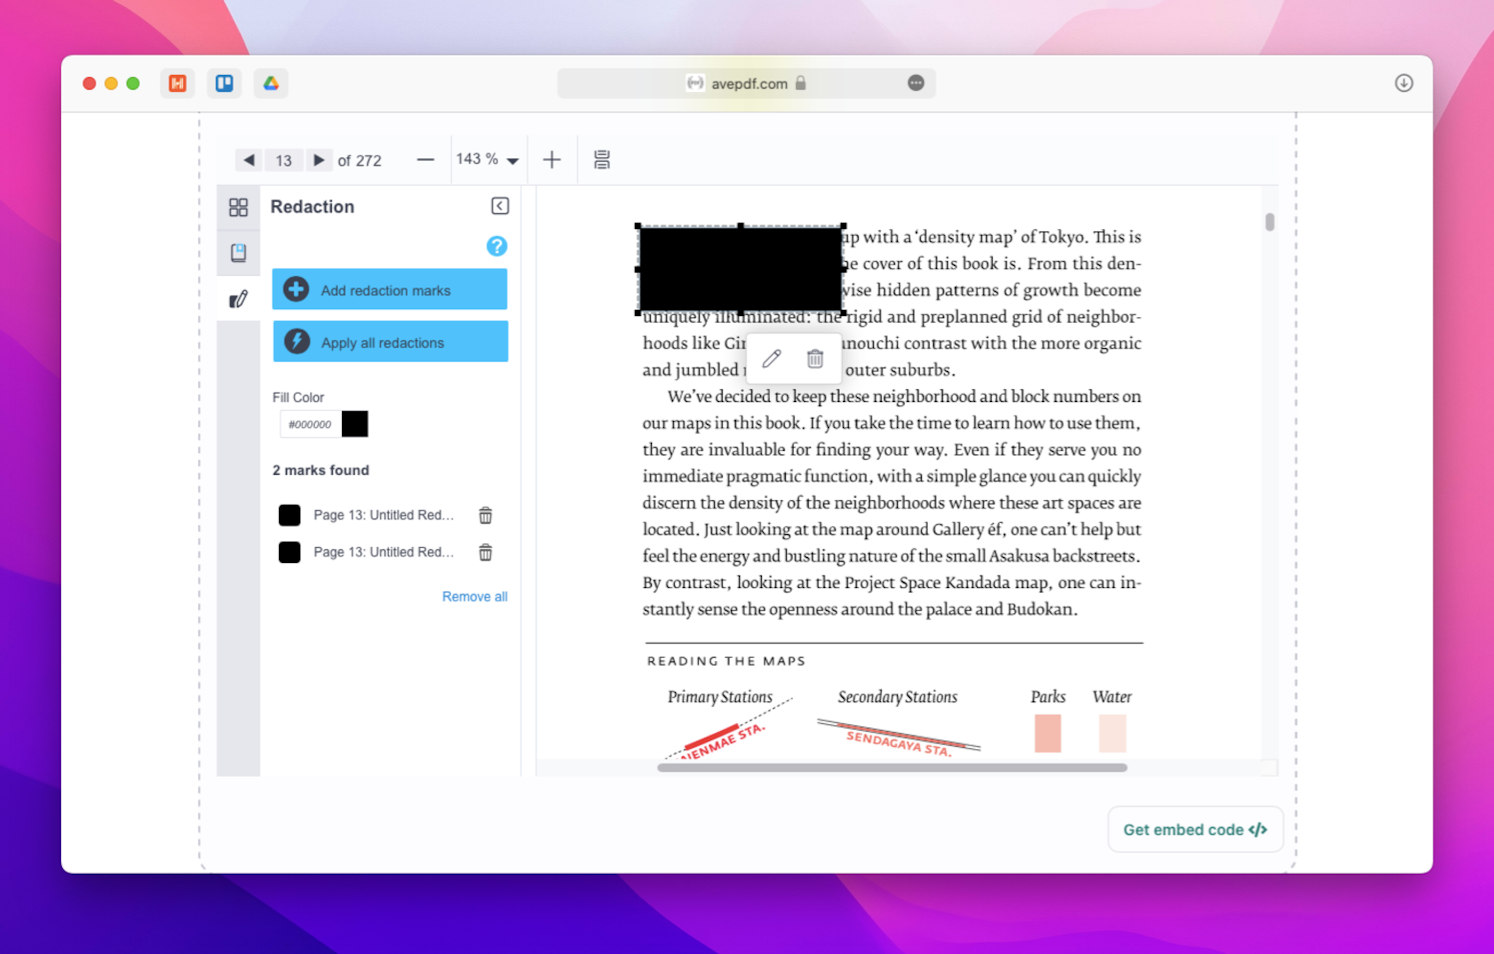Edit the selected redaction via the pencil icon
Image resolution: width=1494 pixels, height=954 pixels.
pos(770,358)
